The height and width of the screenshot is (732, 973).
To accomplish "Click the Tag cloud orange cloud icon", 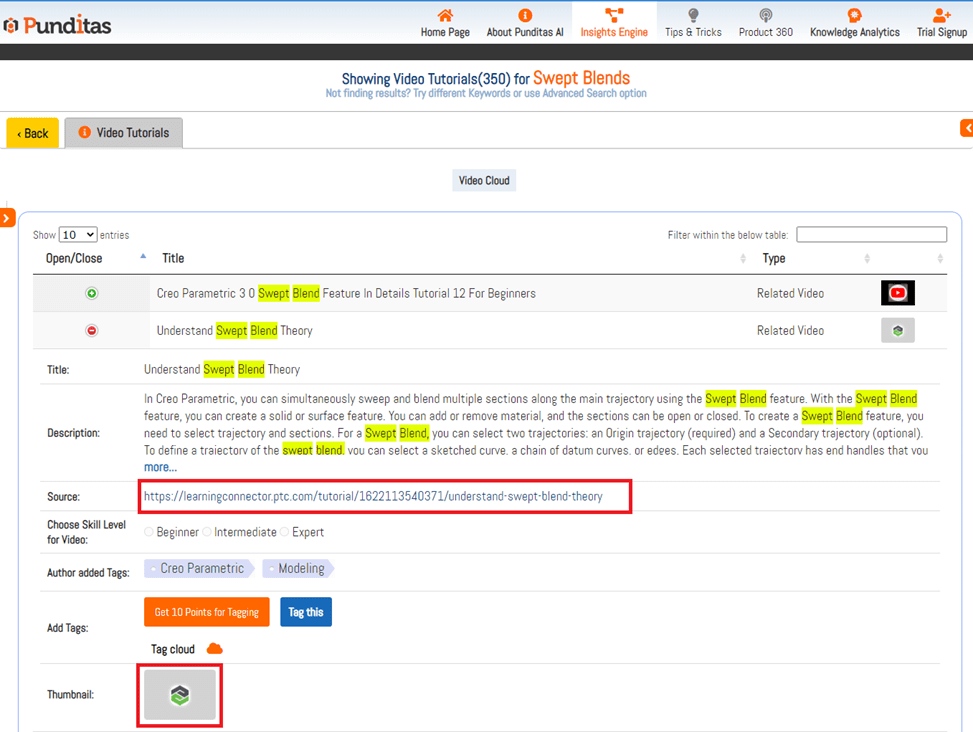I will pyautogui.click(x=214, y=649).
